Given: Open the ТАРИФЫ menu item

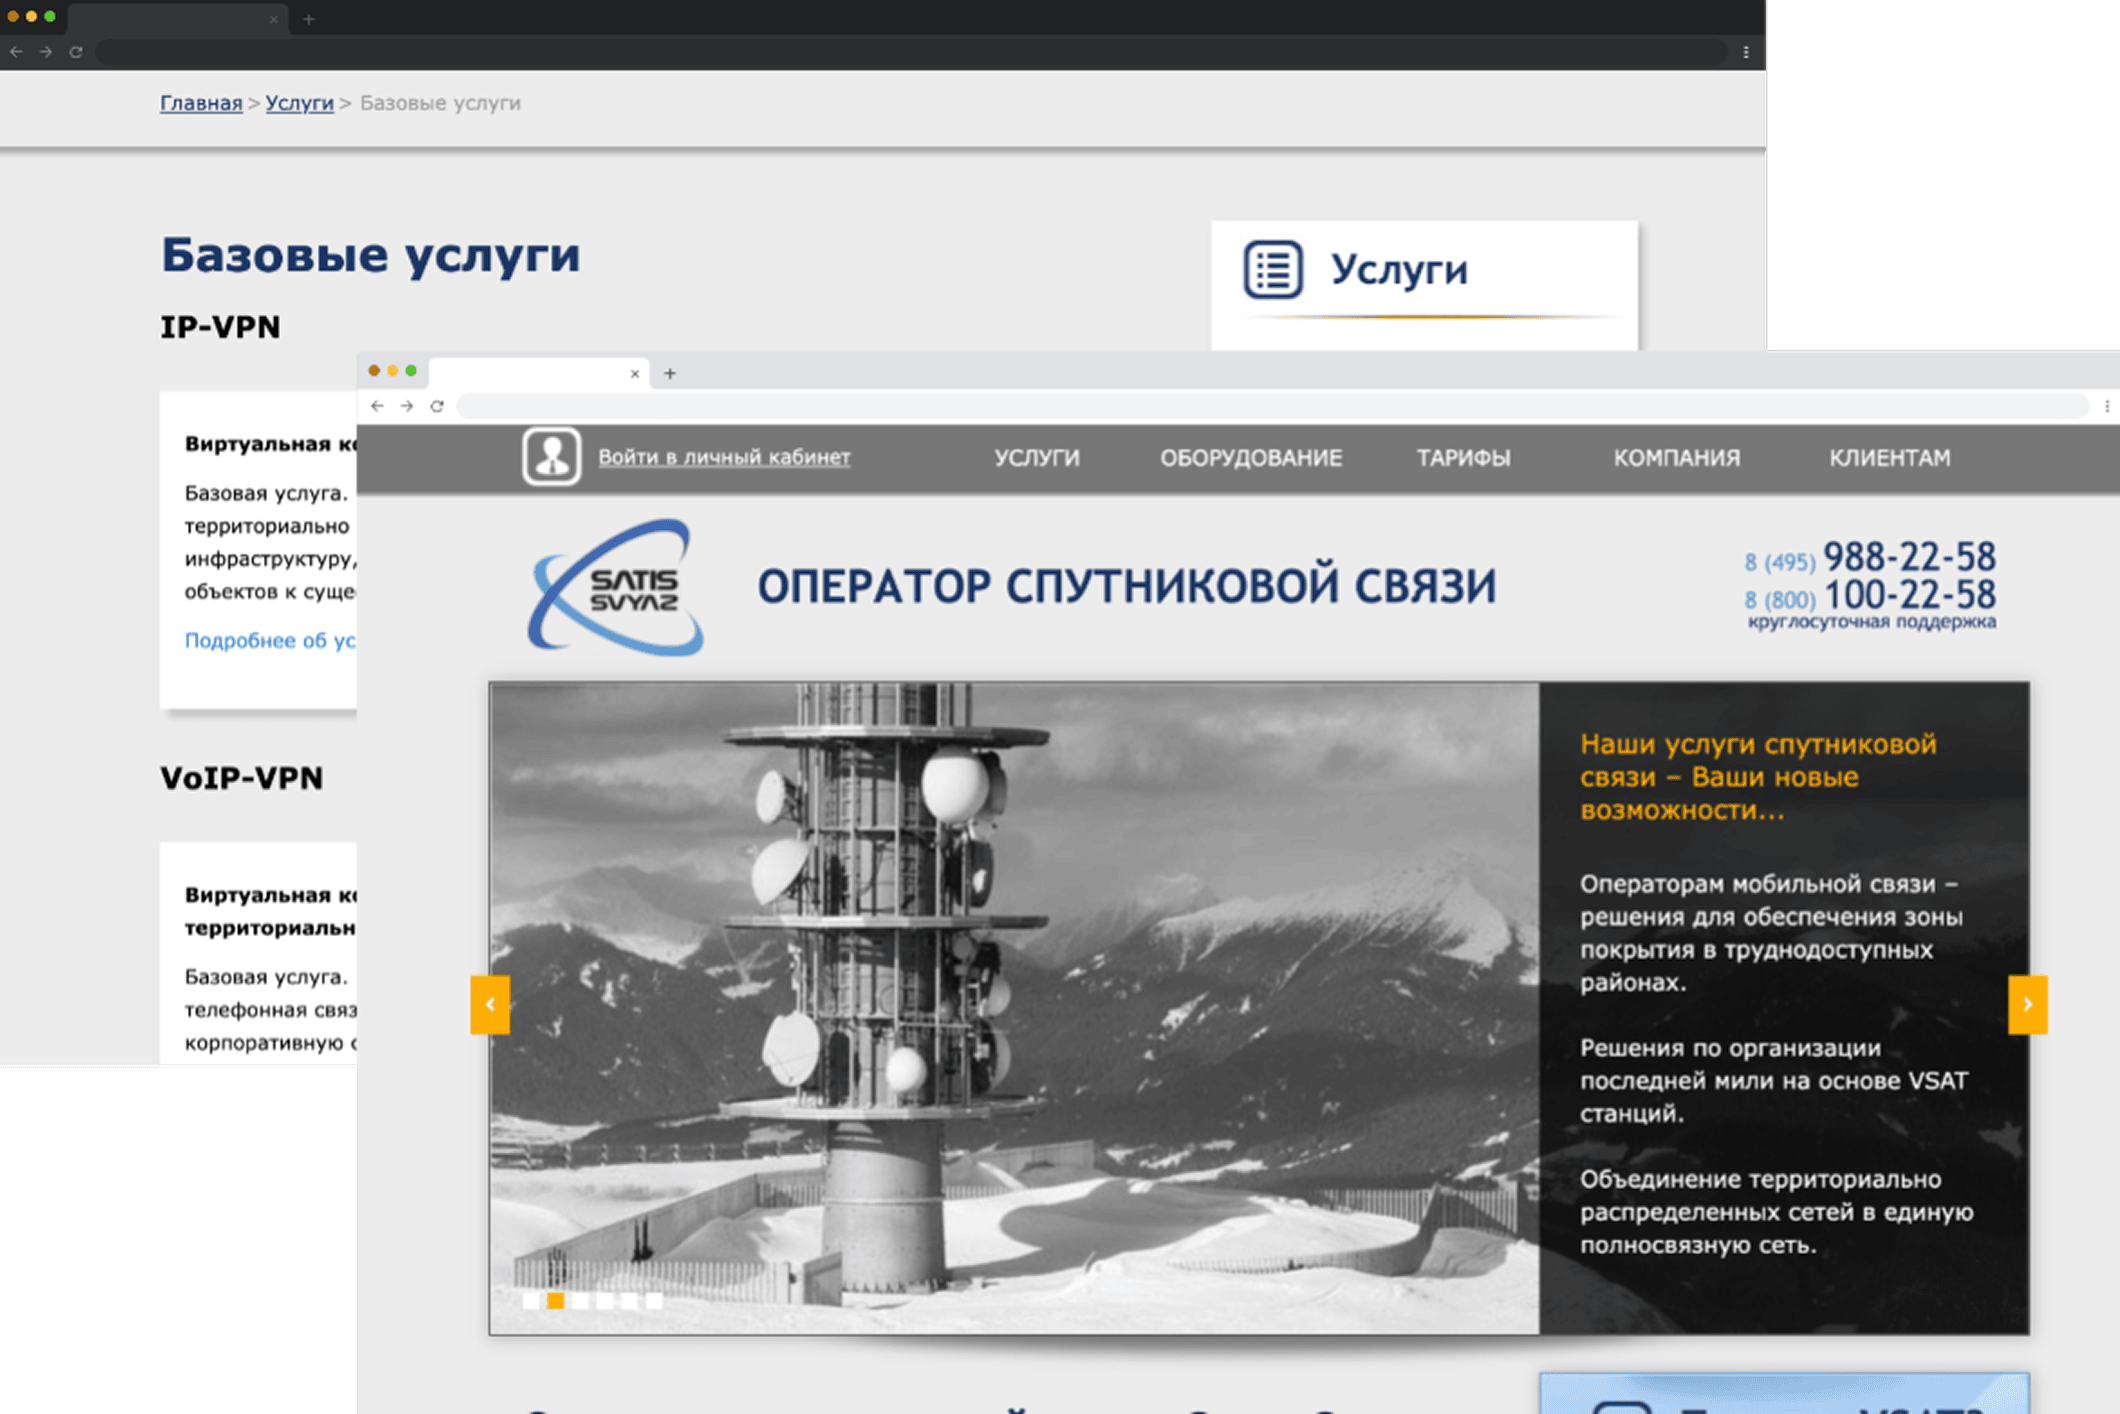Looking at the screenshot, I should pos(1463,458).
